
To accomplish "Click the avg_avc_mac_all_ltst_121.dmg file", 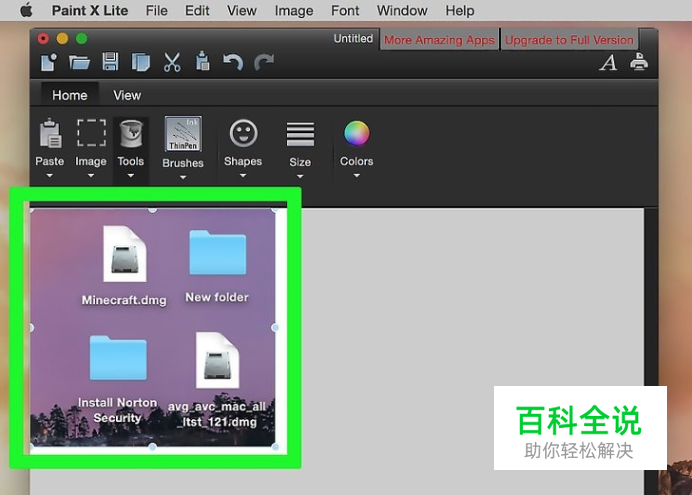I will [217, 379].
